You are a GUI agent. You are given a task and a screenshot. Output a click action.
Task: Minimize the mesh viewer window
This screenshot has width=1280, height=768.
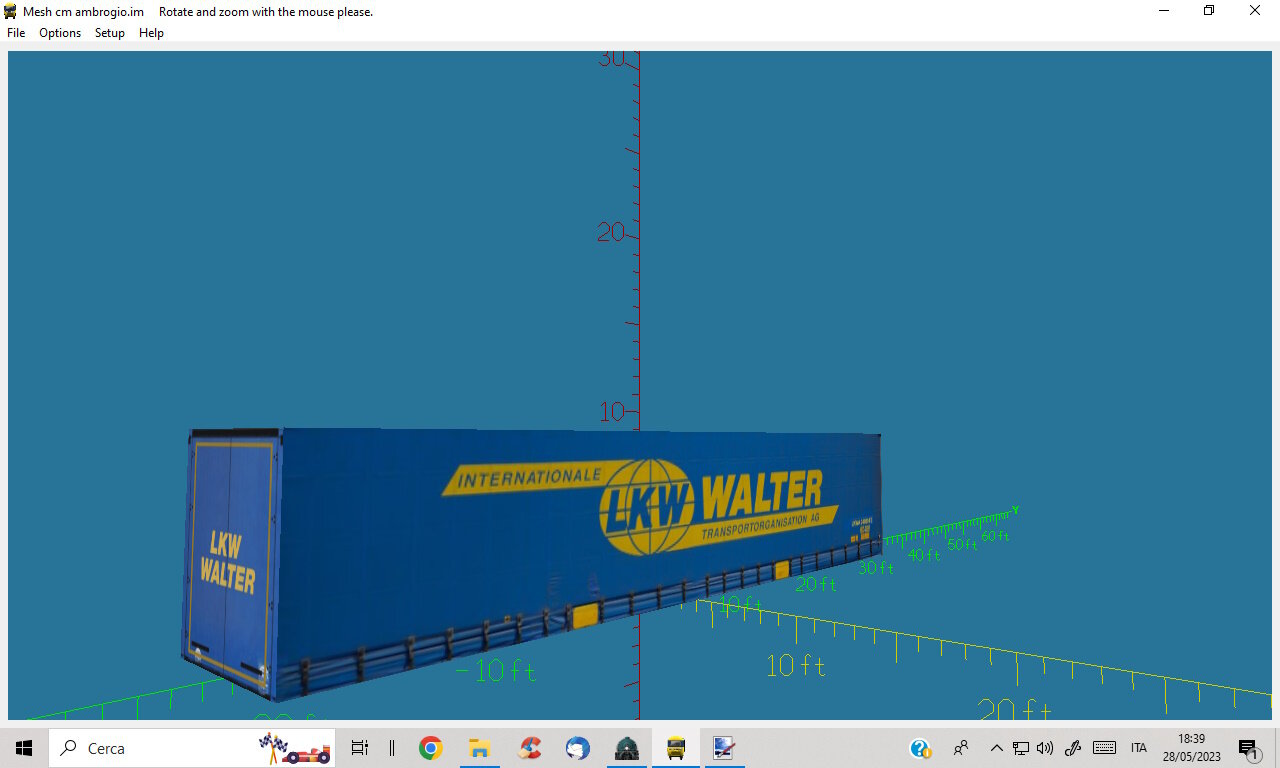1165,11
